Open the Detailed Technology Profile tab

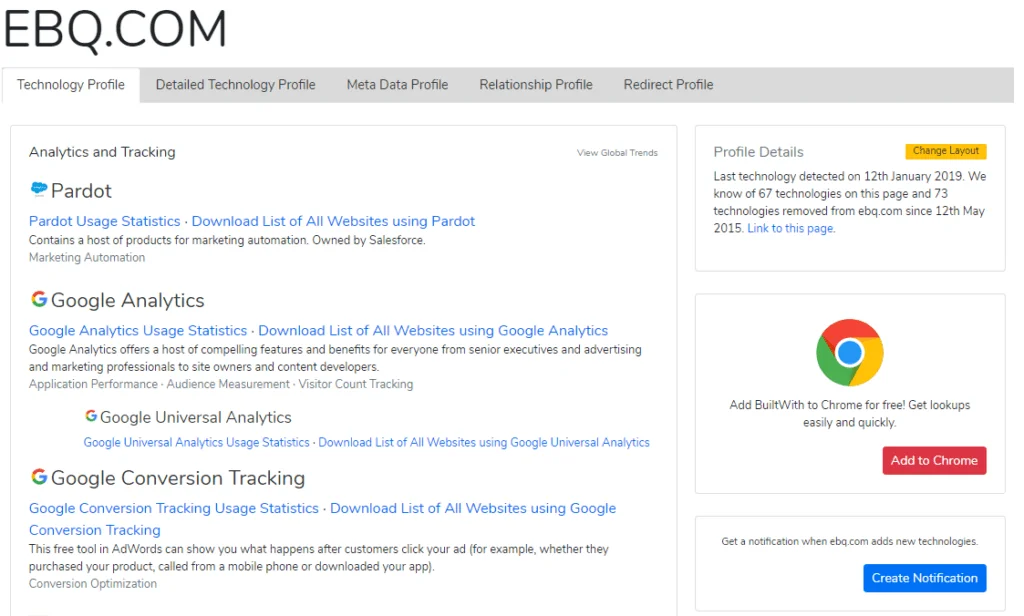pyautogui.click(x=235, y=85)
